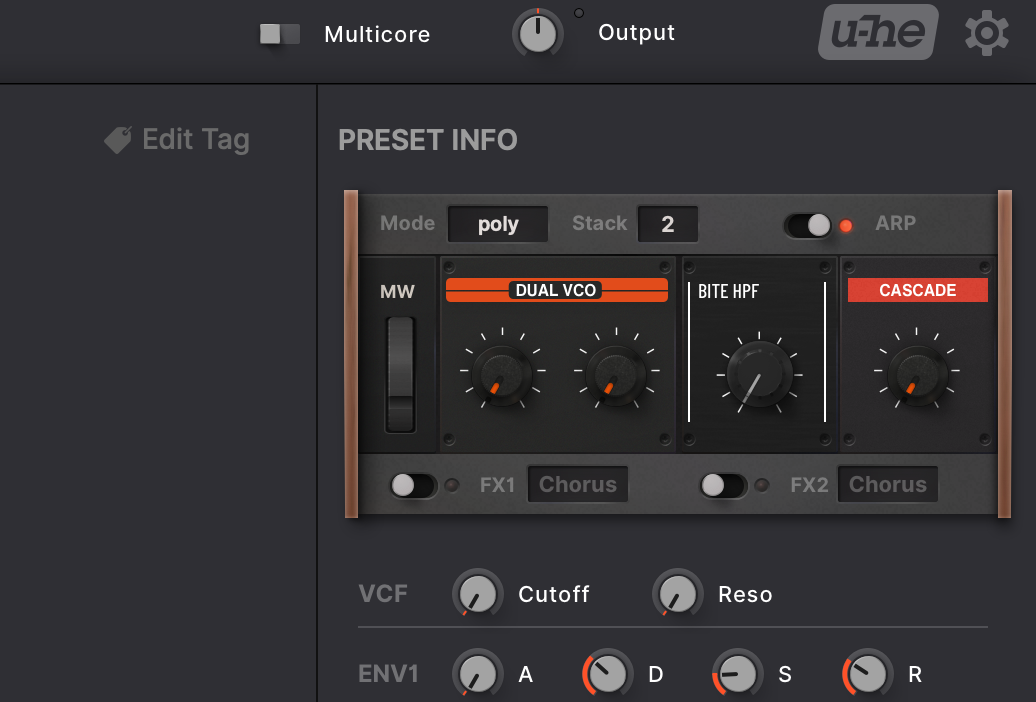Click the Reso label text

pos(745,594)
